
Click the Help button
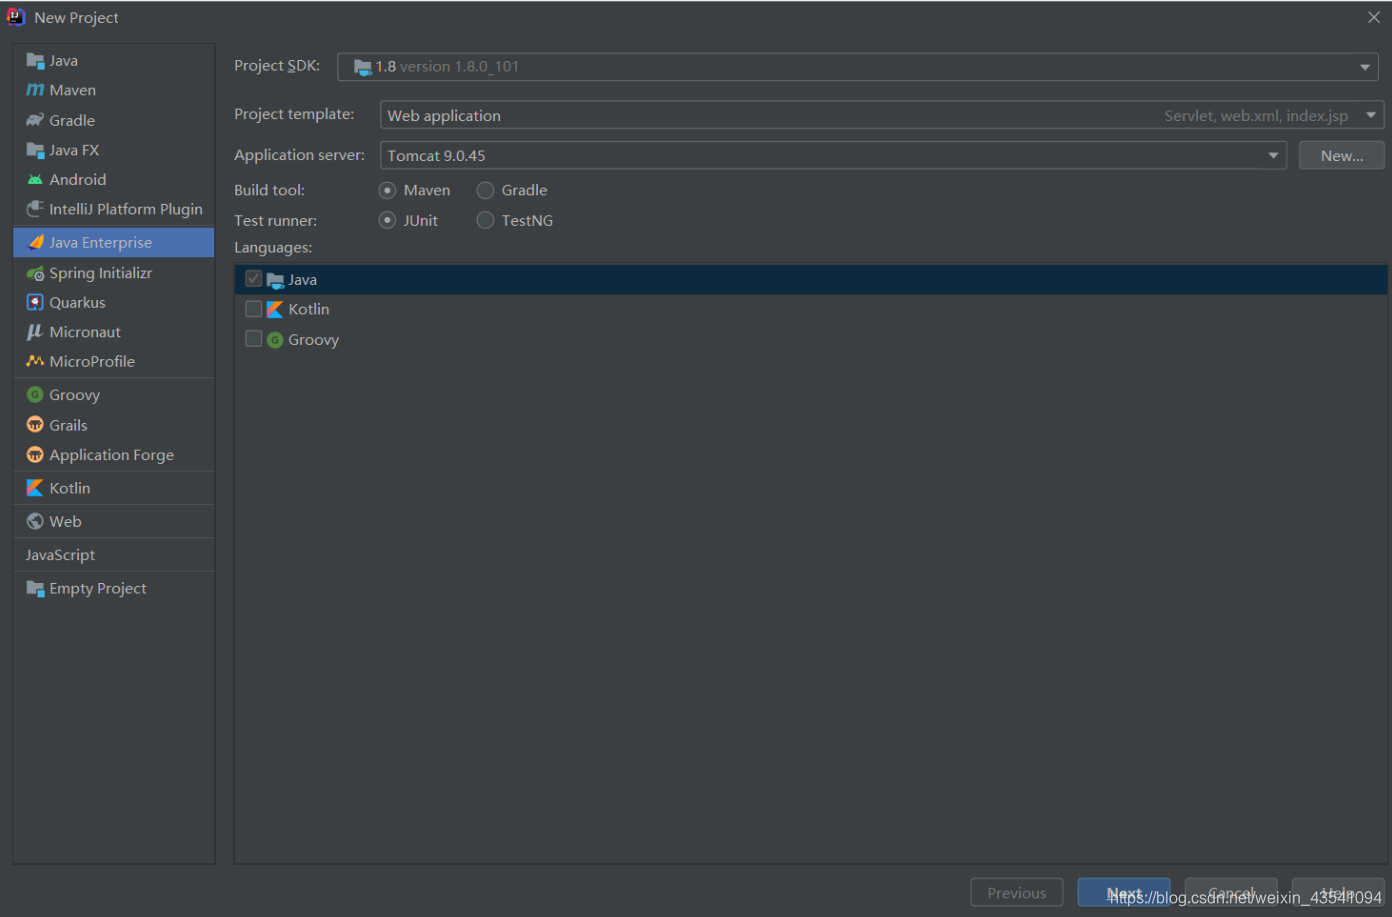click(x=1338, y=893)
